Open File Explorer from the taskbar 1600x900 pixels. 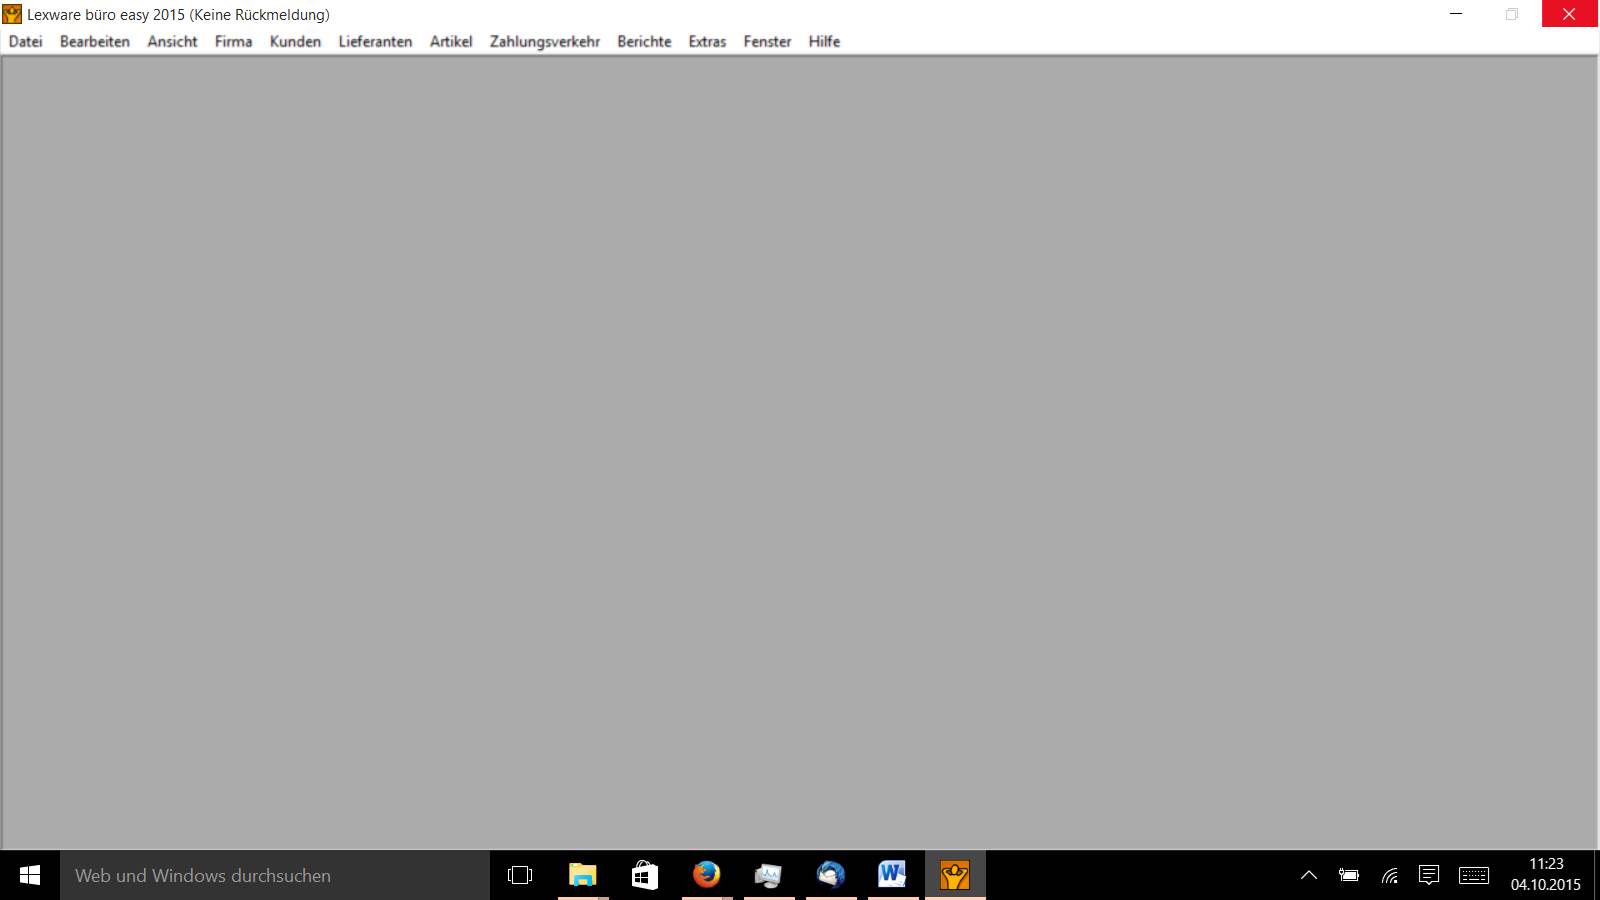pos(582,875)
